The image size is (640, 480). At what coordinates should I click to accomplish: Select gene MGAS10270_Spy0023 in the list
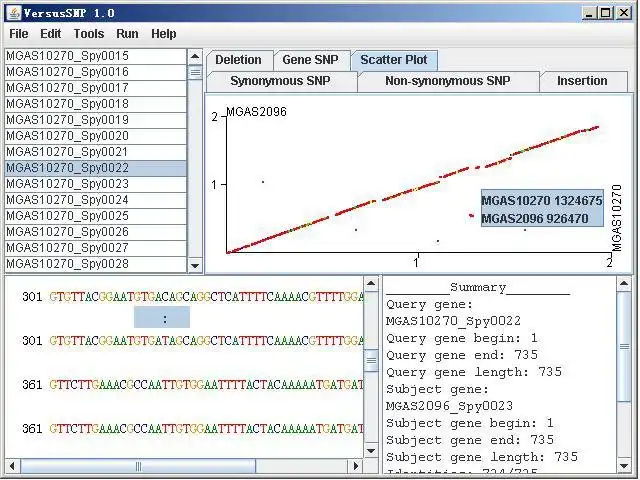tap(96, 184)
